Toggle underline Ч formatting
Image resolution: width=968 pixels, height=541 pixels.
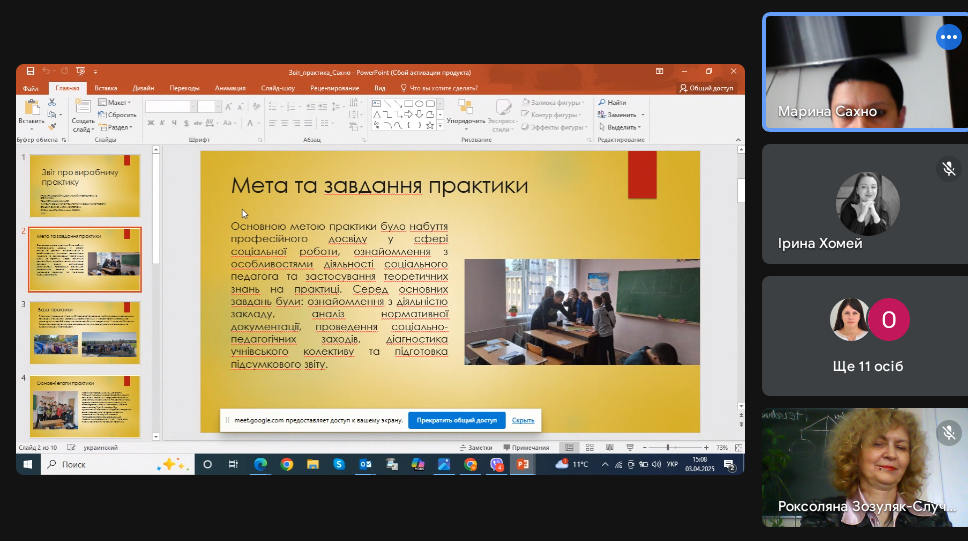click(x=174, y=123)
